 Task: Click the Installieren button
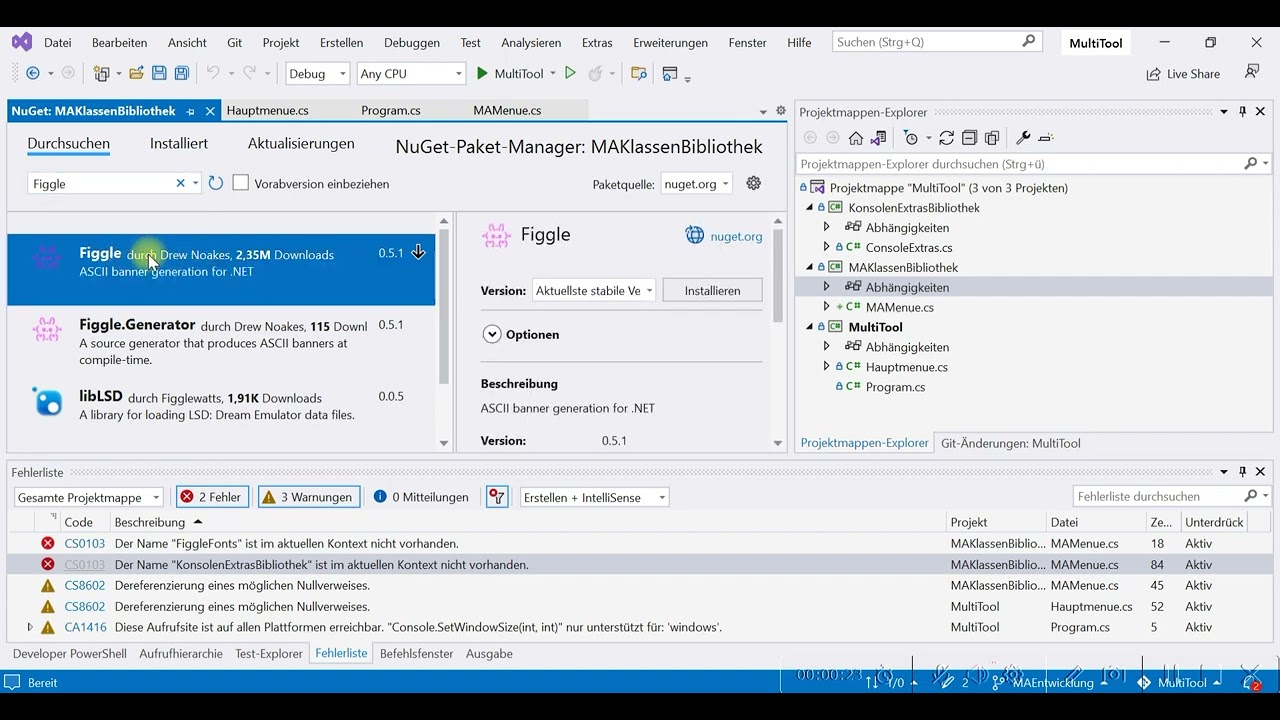pos(713,291)
